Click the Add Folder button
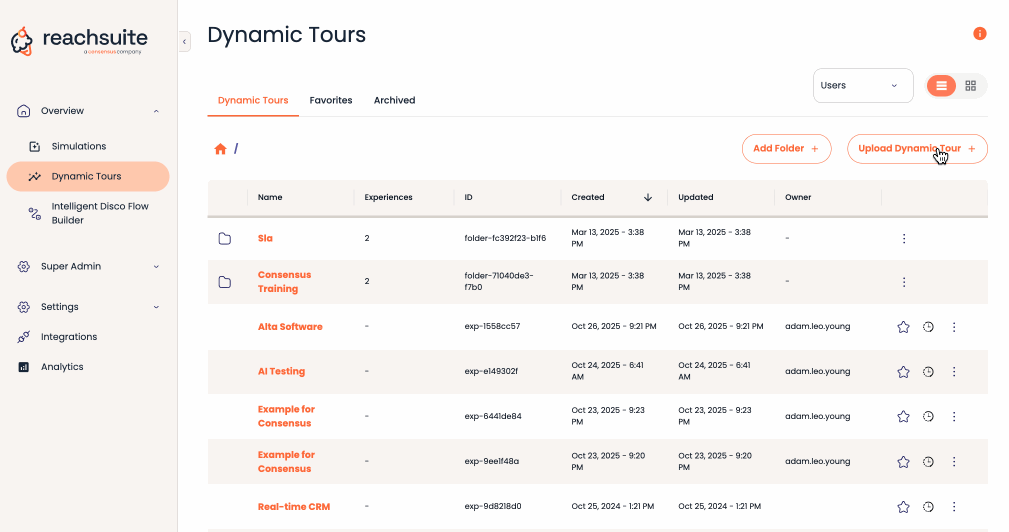 click(x=786, y=149)
